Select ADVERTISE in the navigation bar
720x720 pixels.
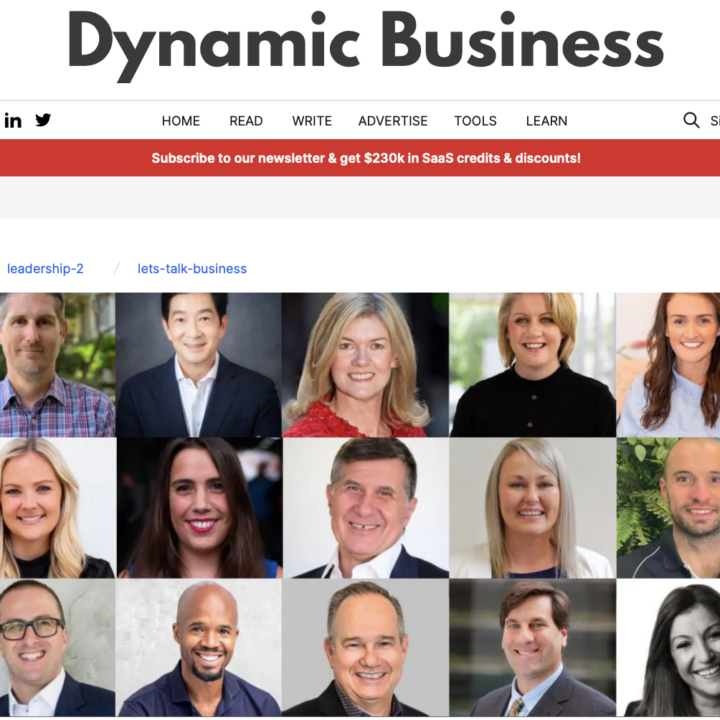click(x=393, y=121)
